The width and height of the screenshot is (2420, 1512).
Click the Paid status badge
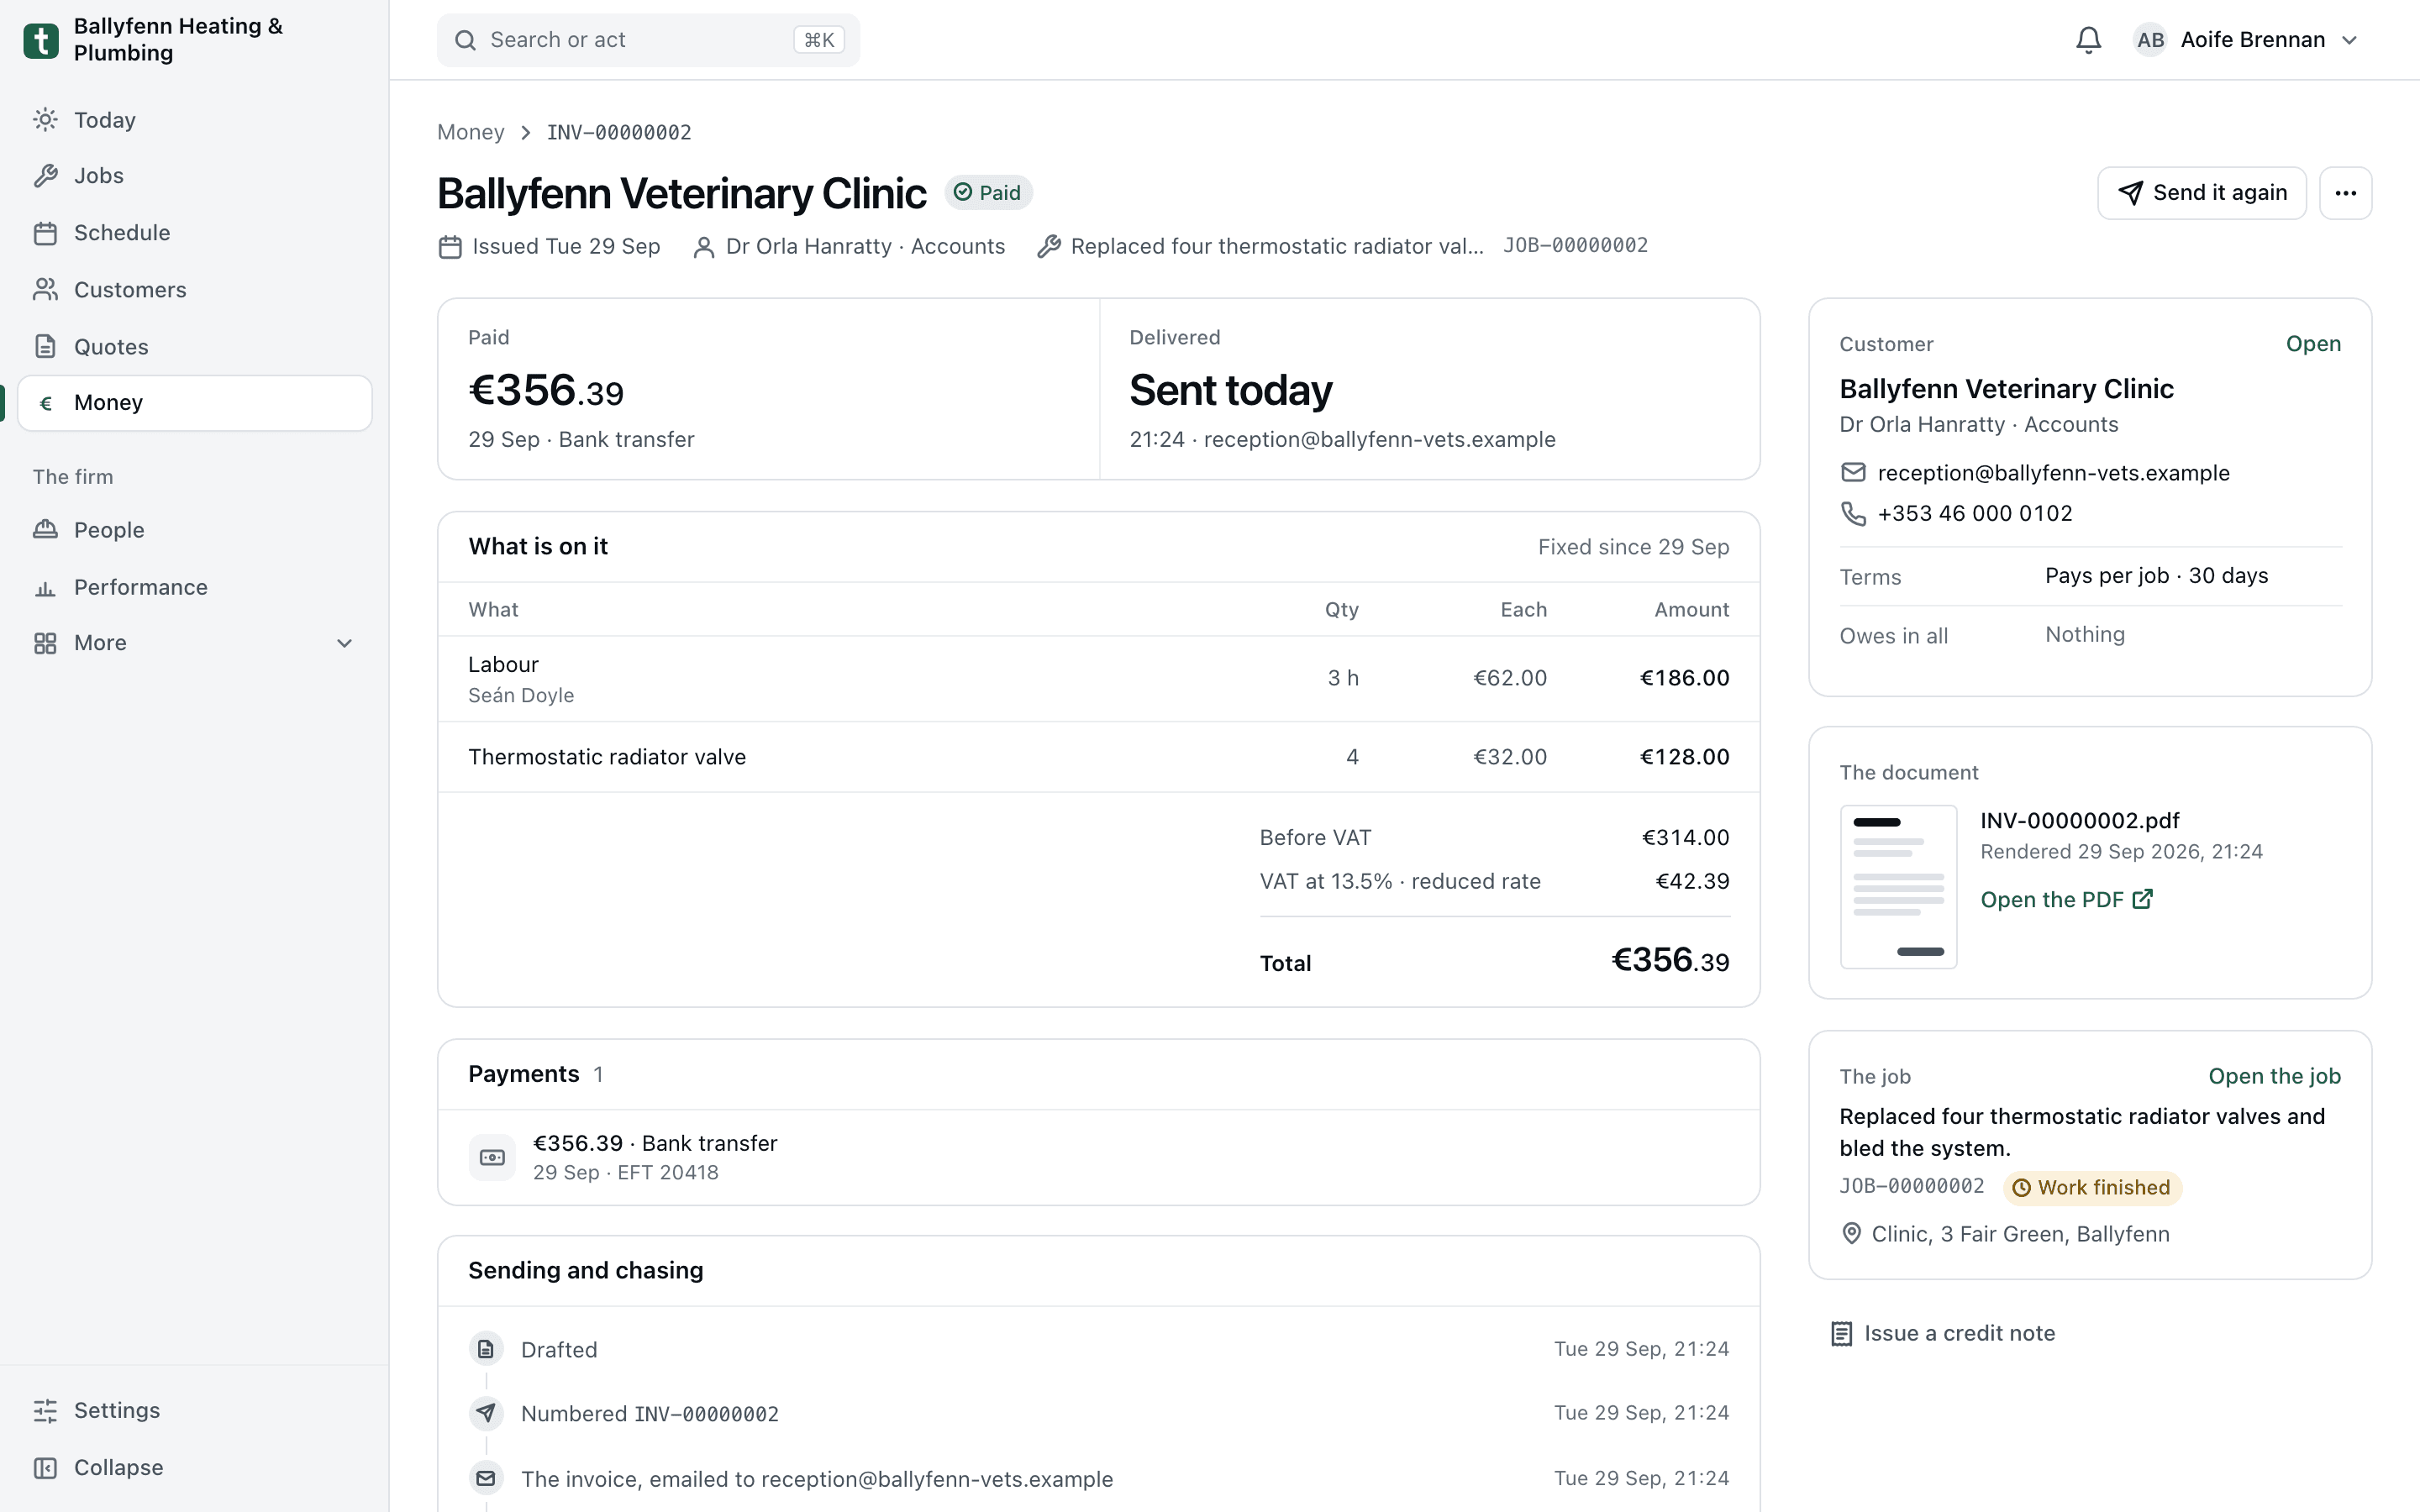tap(988, 192)
